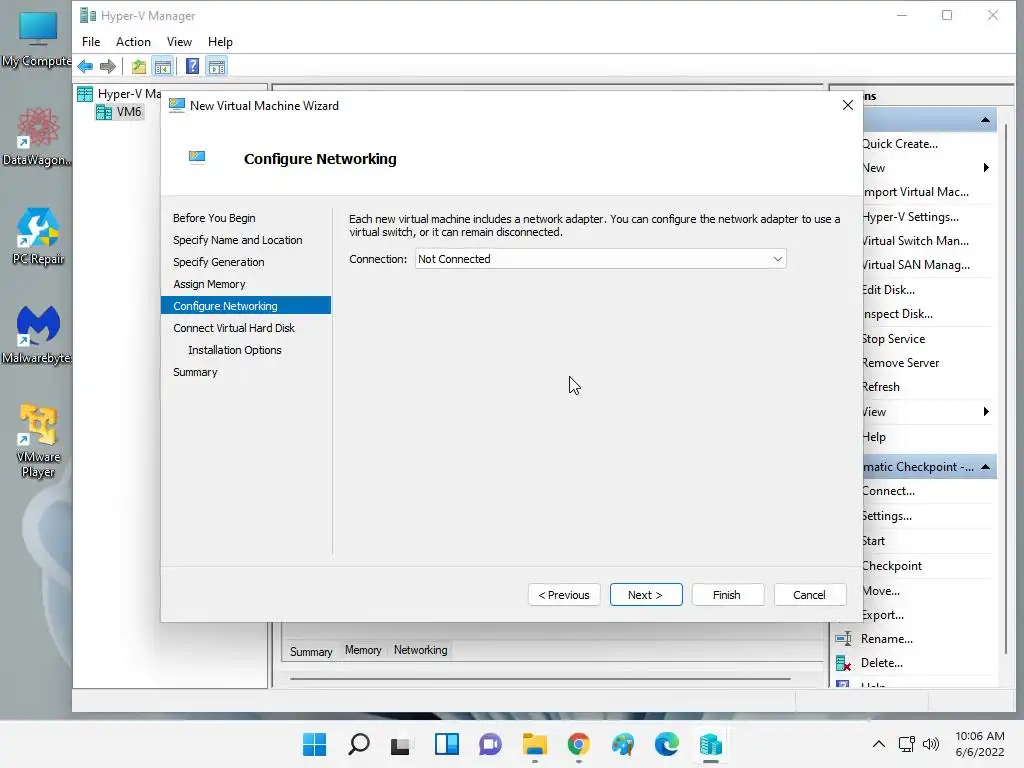
Task: Click Edit Disk action
Action: tap(888, 290)
